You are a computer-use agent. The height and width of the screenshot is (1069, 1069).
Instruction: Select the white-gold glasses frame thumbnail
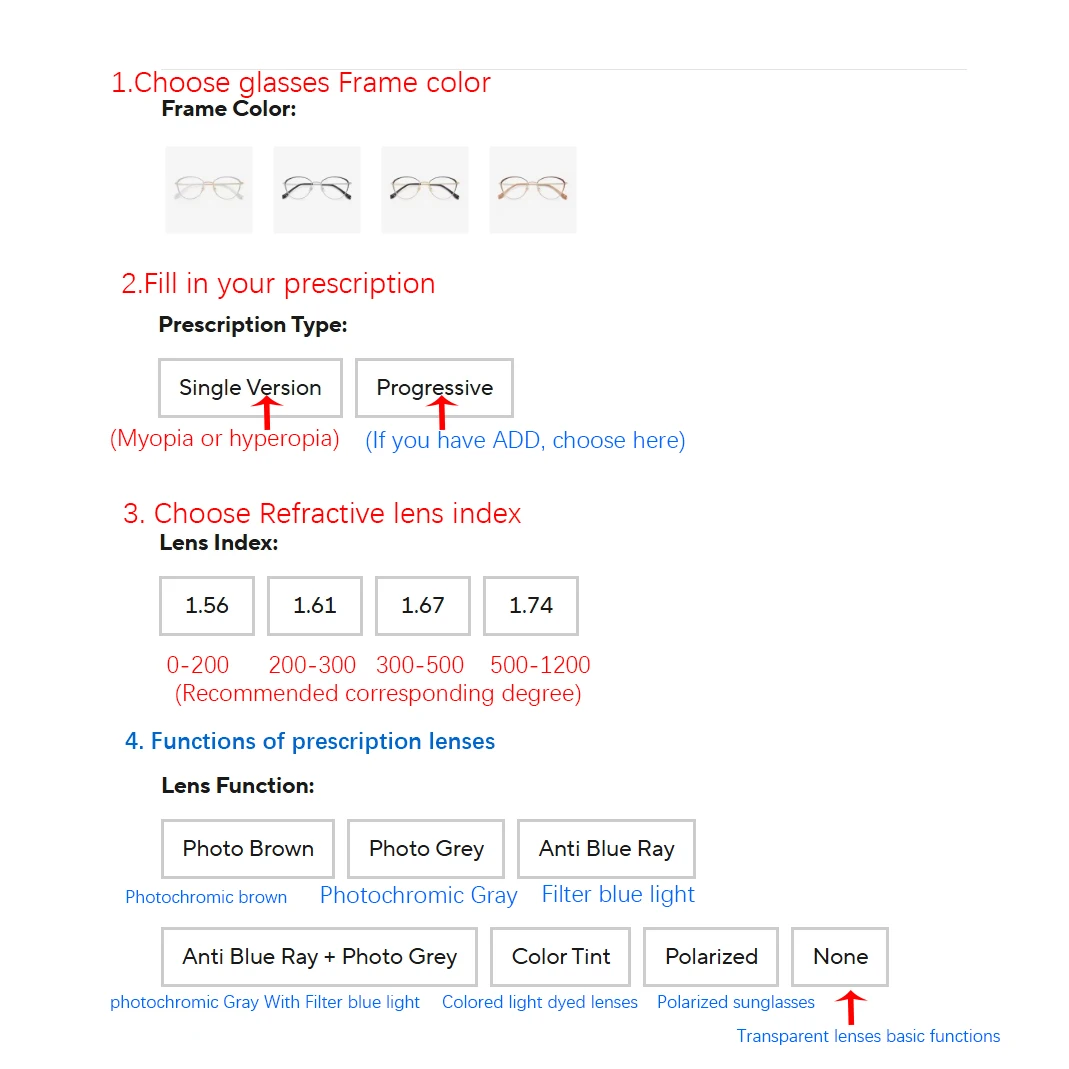(208, 190)
